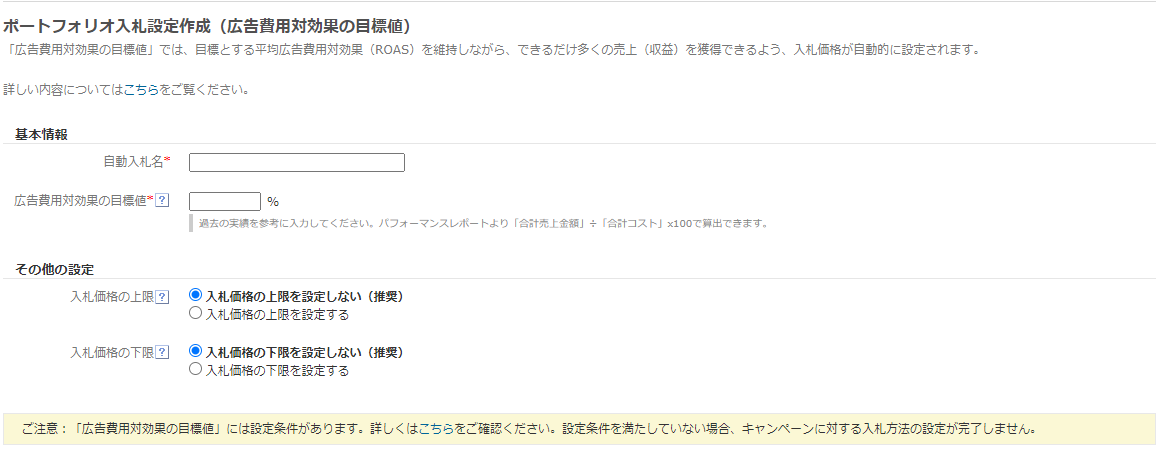1161x469 pixels.
Task: Open こちら link after 詳しい内容については
Action: pyautogui.click(x=141, y=90)
